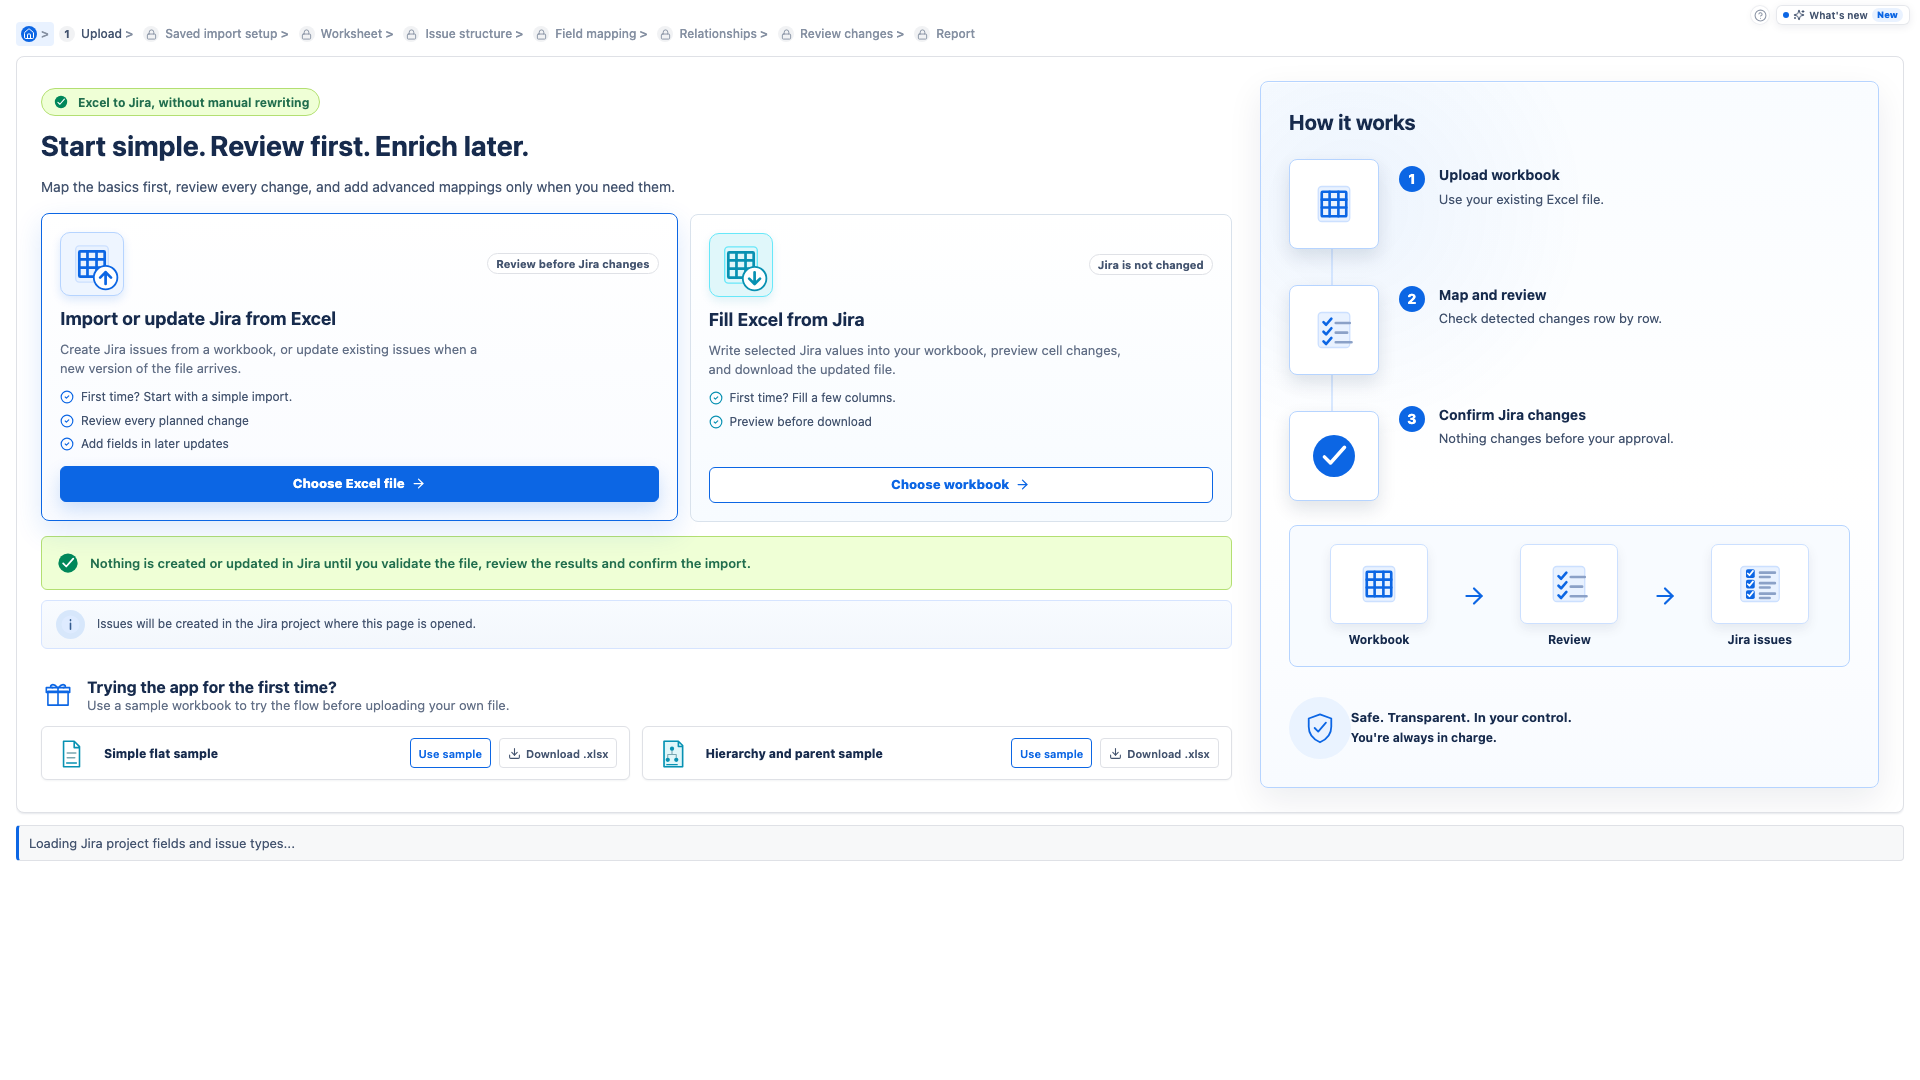
Task: Open What's new announcements
Action: (x=1841, y=15)
